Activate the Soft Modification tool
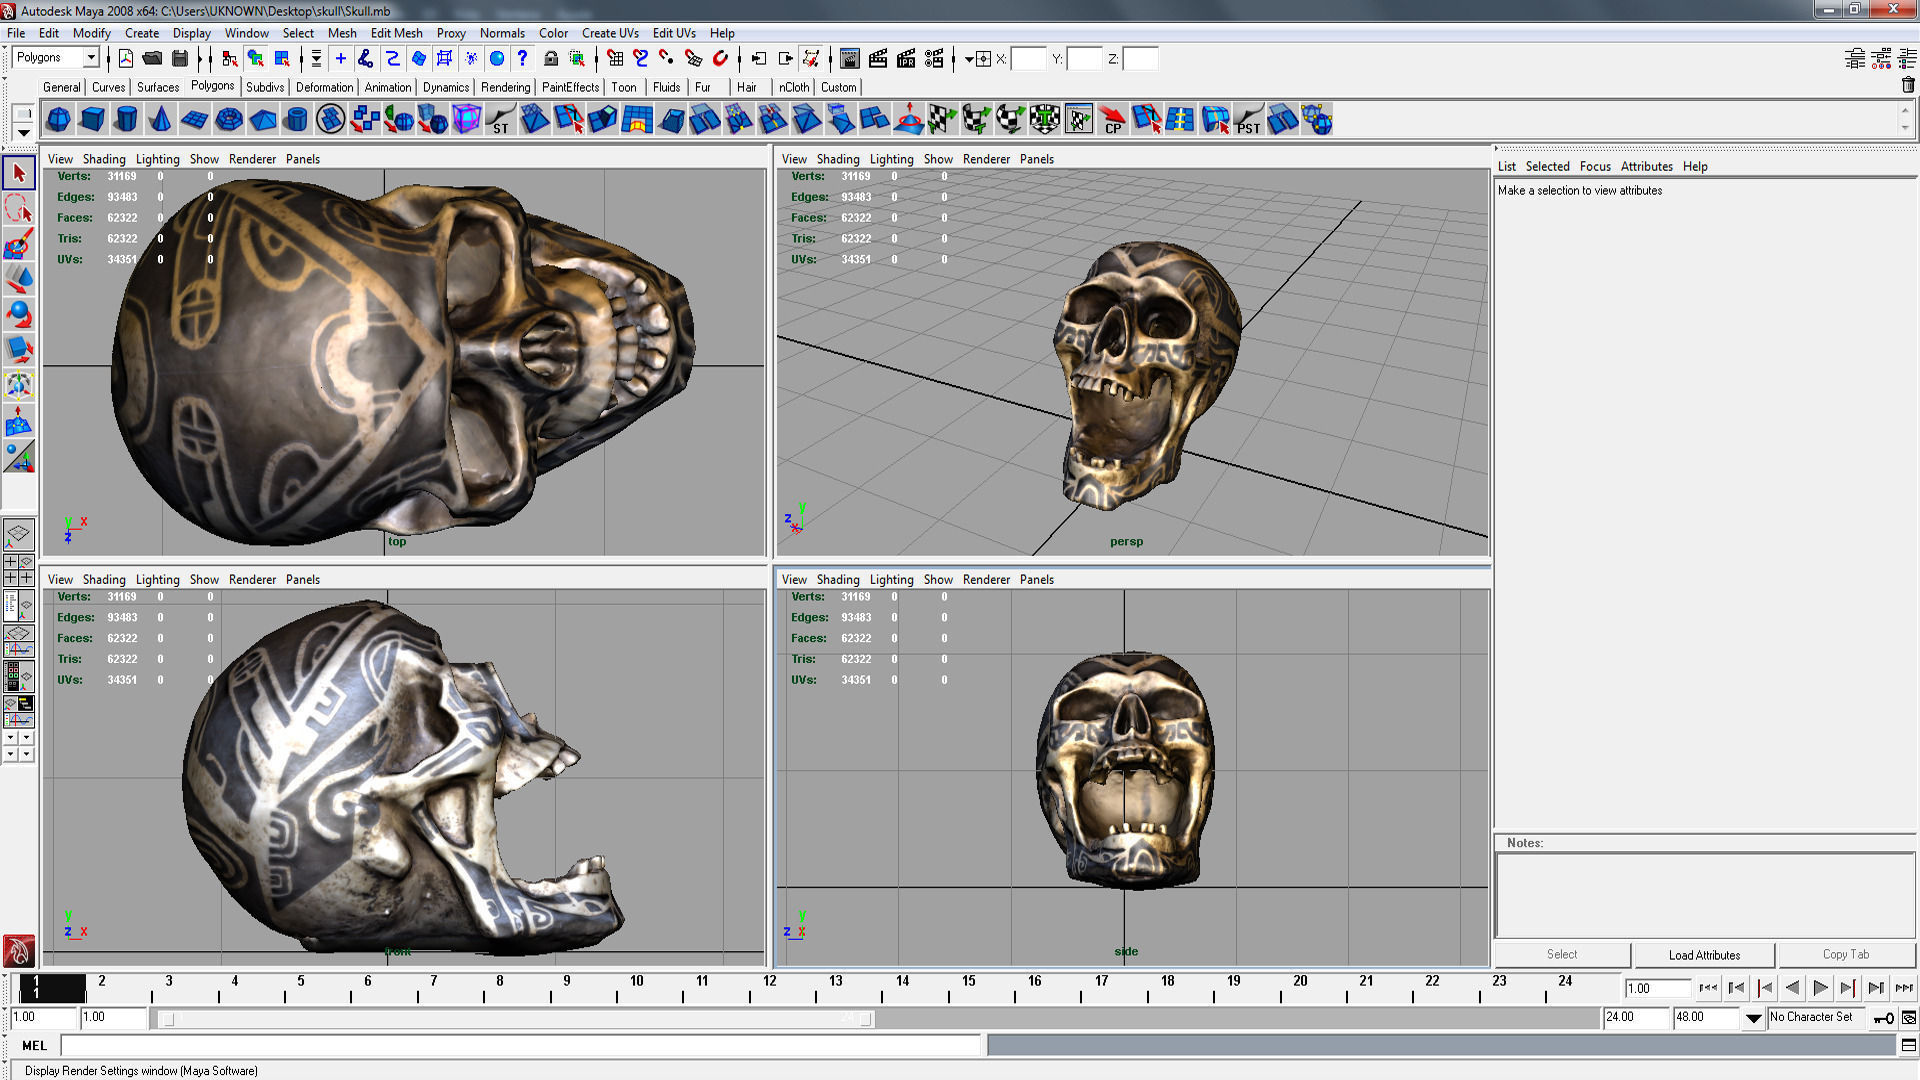 (x=19, y=421)
